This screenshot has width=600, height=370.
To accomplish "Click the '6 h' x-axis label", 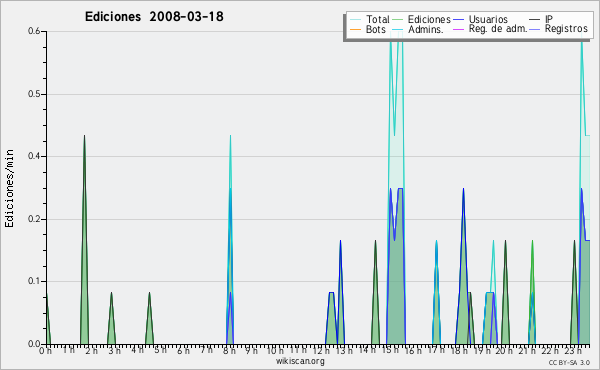I will (183, 350).
